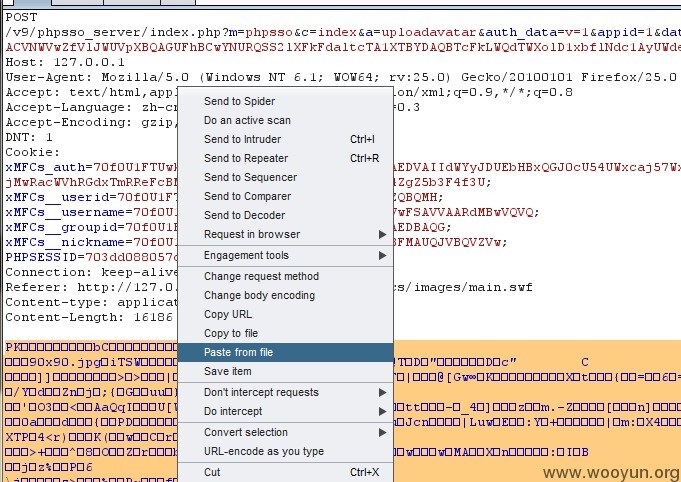
Task: Open Do intercept menu entry
Action: [285, 411]
